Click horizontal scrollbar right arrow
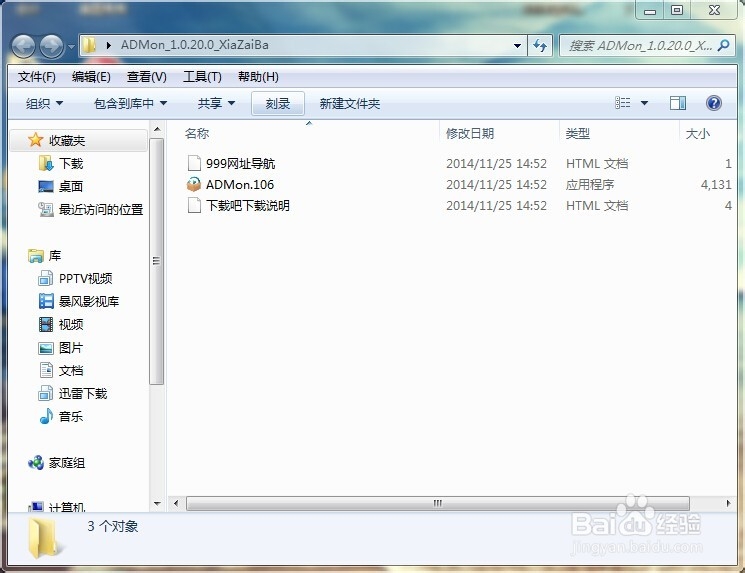The height and width of the screenshot is (573, 745). point(728,503)
